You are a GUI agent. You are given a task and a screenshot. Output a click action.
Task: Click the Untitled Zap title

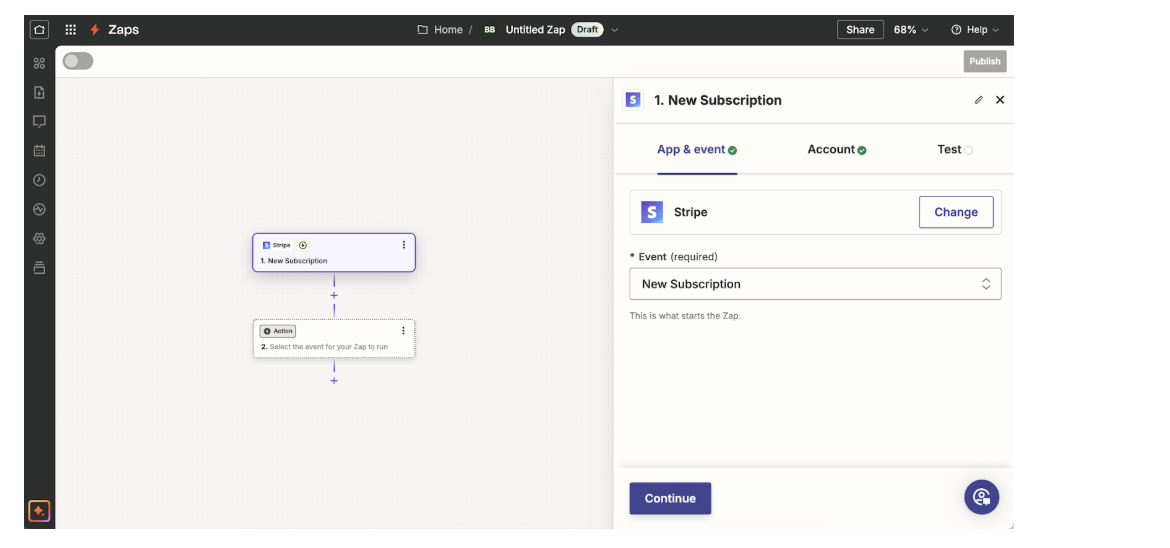click(x=535, y=30)
